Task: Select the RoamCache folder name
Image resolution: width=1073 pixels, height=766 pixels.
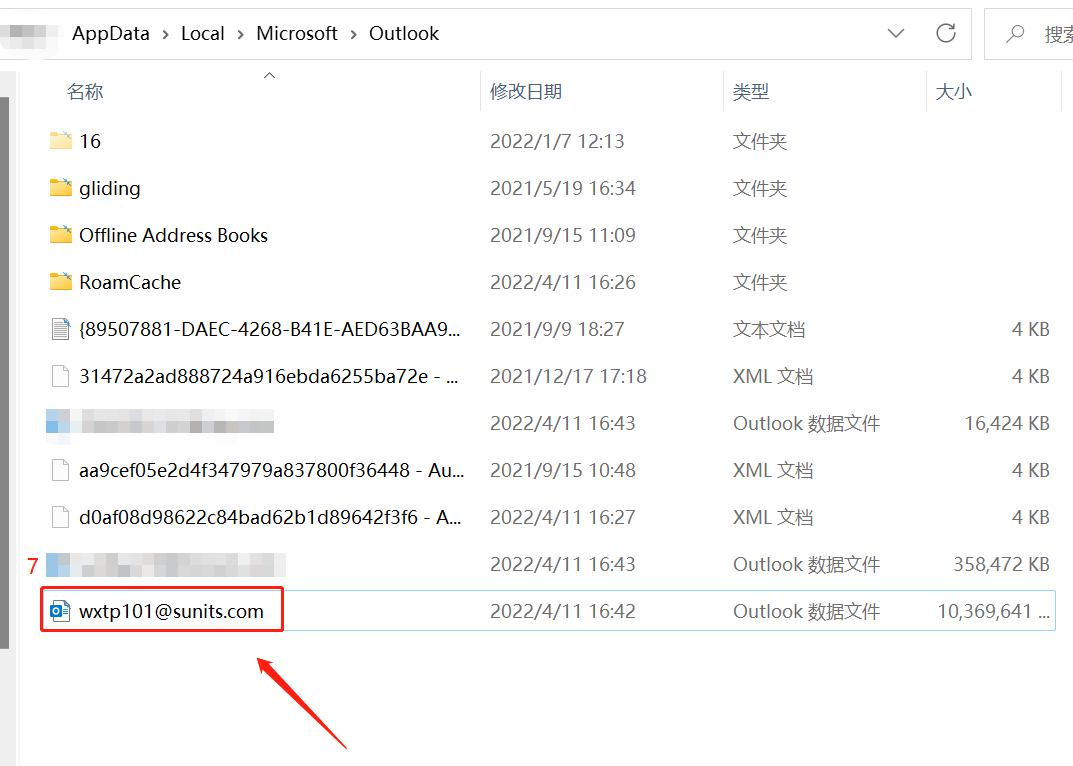Action: 130,282
